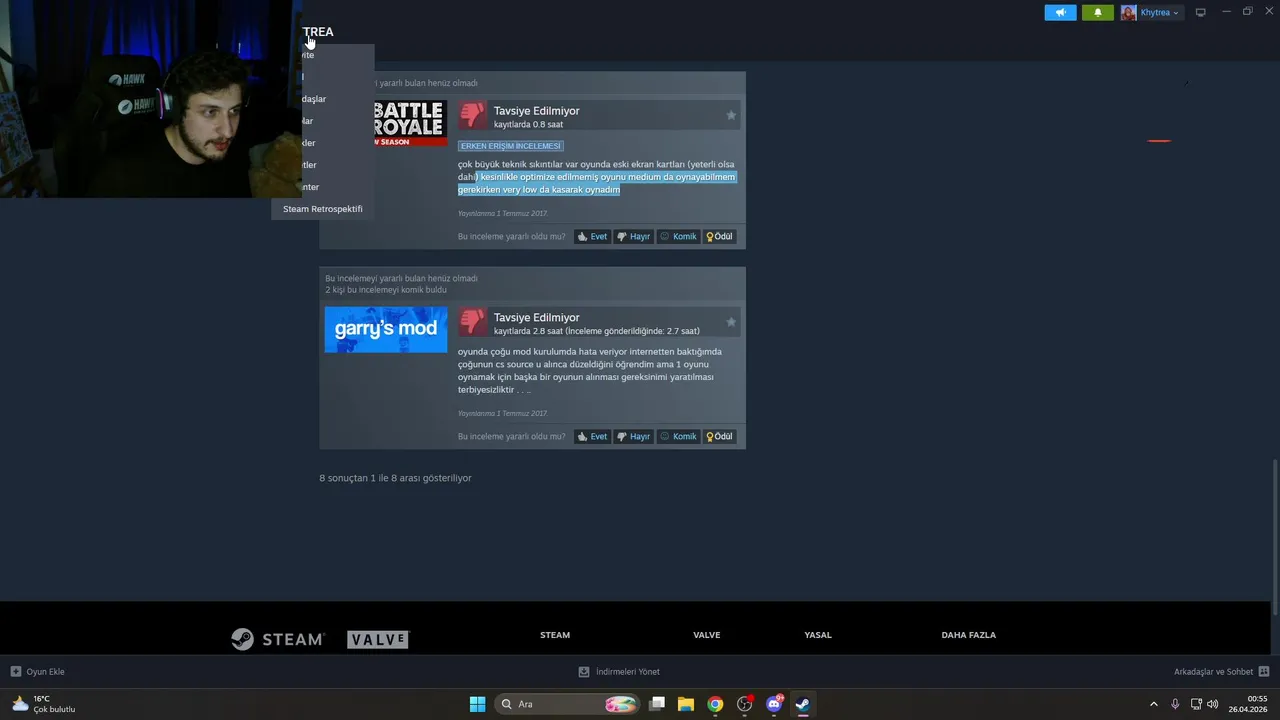The height and width of the screenshot is (720, 1280).
Task: Open the volume speaker tray icon
Action: (x=1213, y=704)
